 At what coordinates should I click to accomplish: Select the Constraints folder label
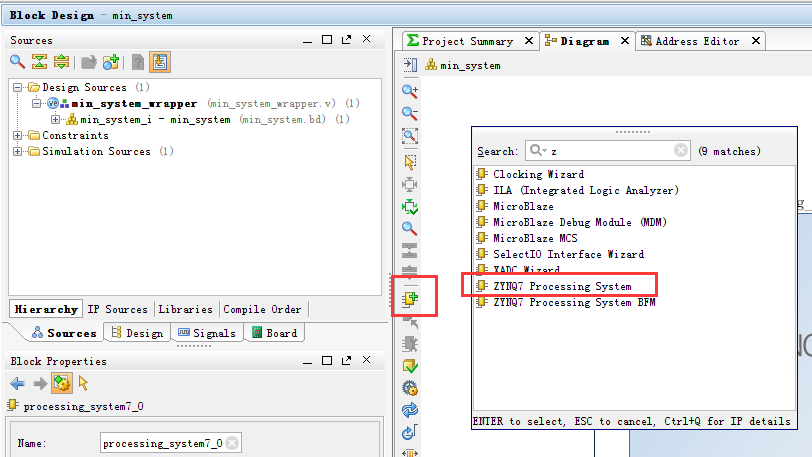[75, 136]
